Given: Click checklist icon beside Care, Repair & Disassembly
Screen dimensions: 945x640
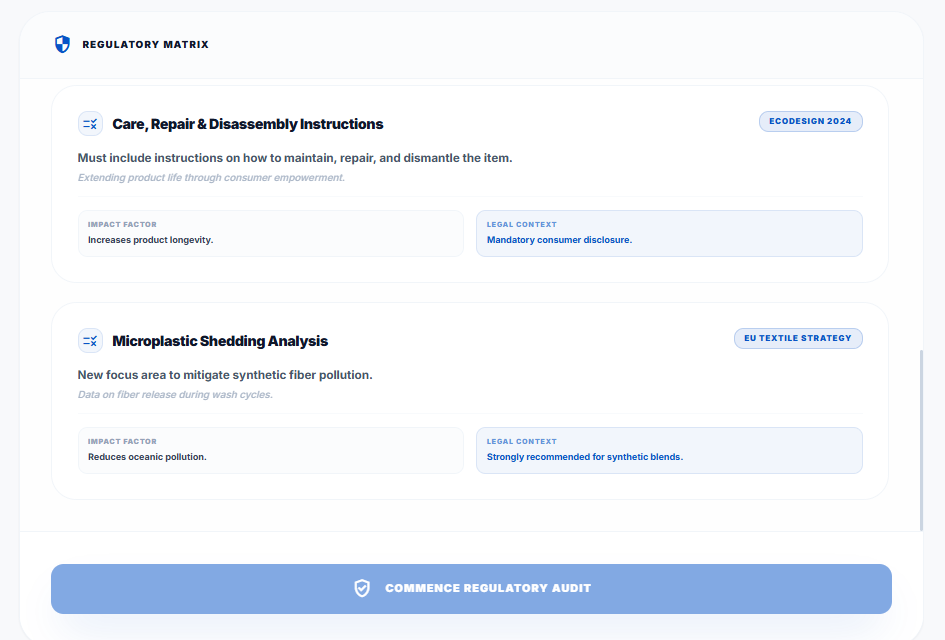Looking at the screenshot, I should pos(90,124).
